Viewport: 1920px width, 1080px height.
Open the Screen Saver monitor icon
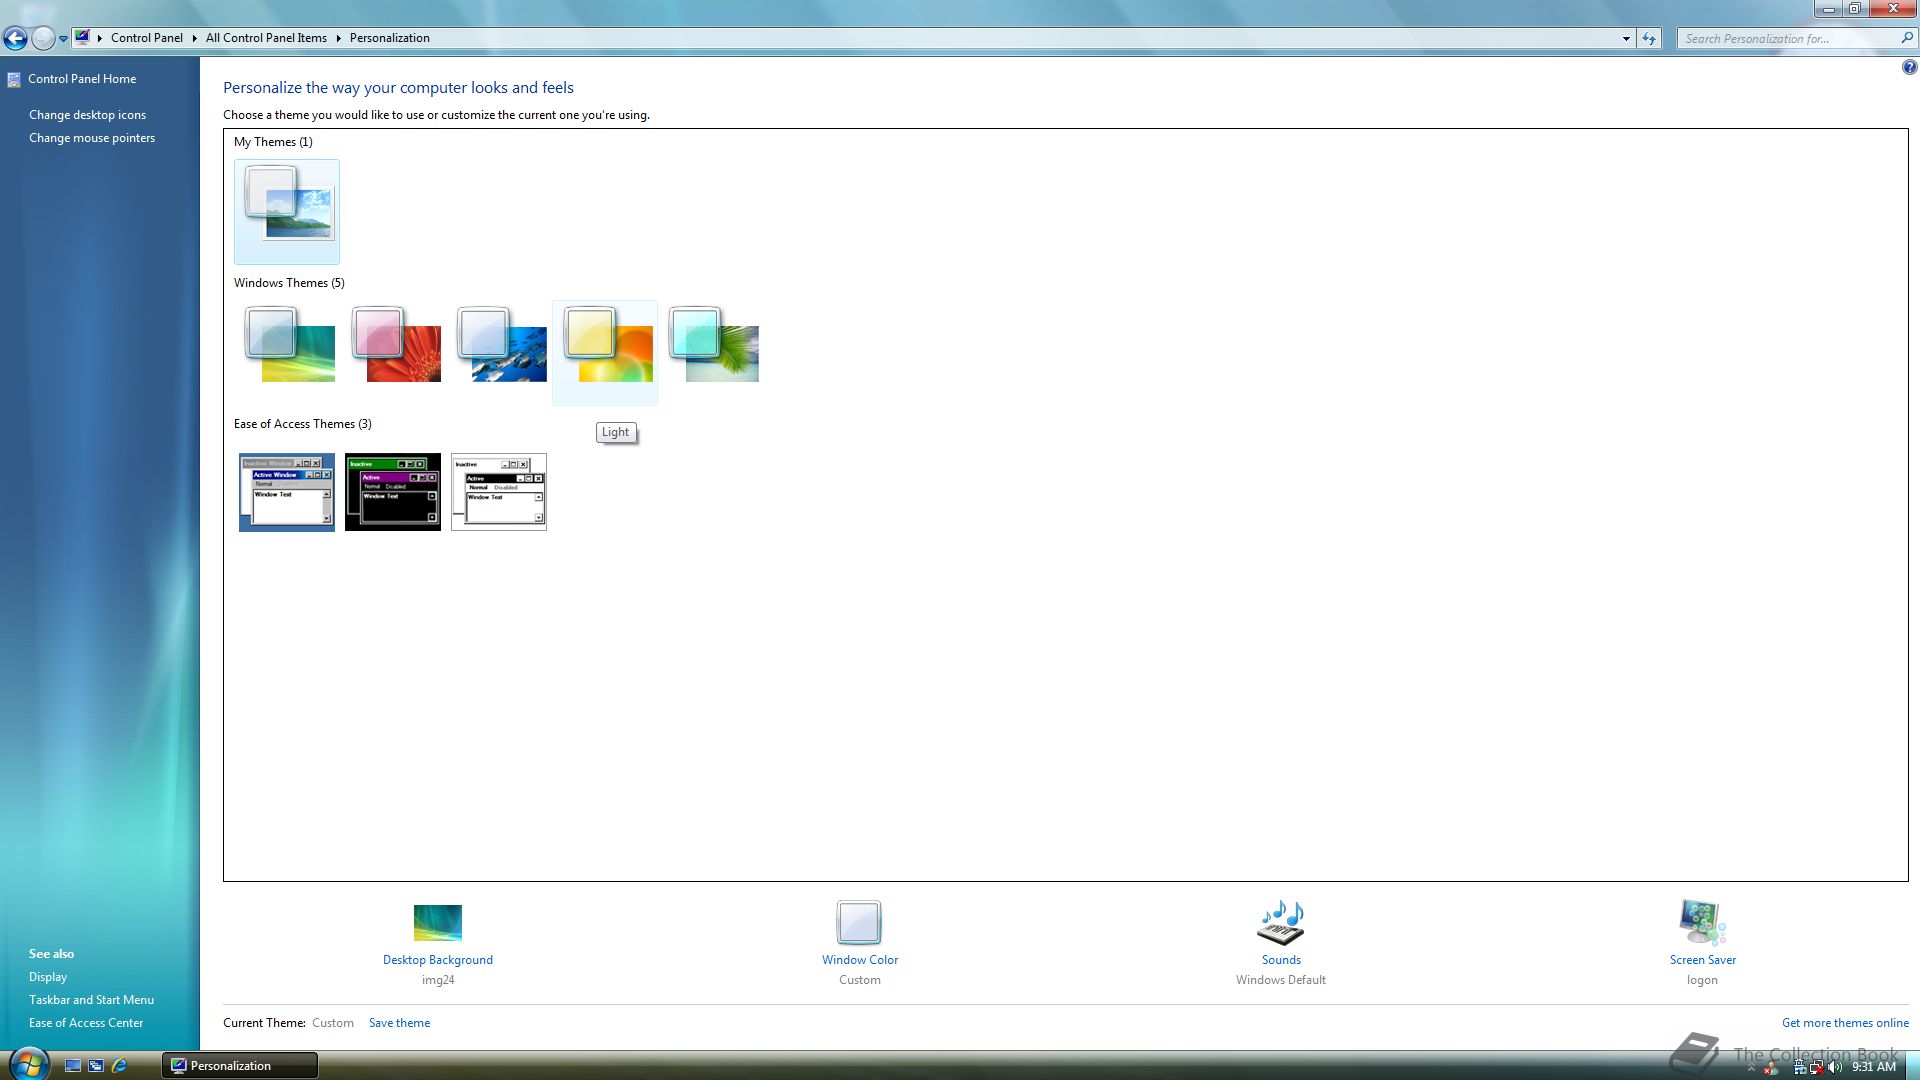[1702, 923]
